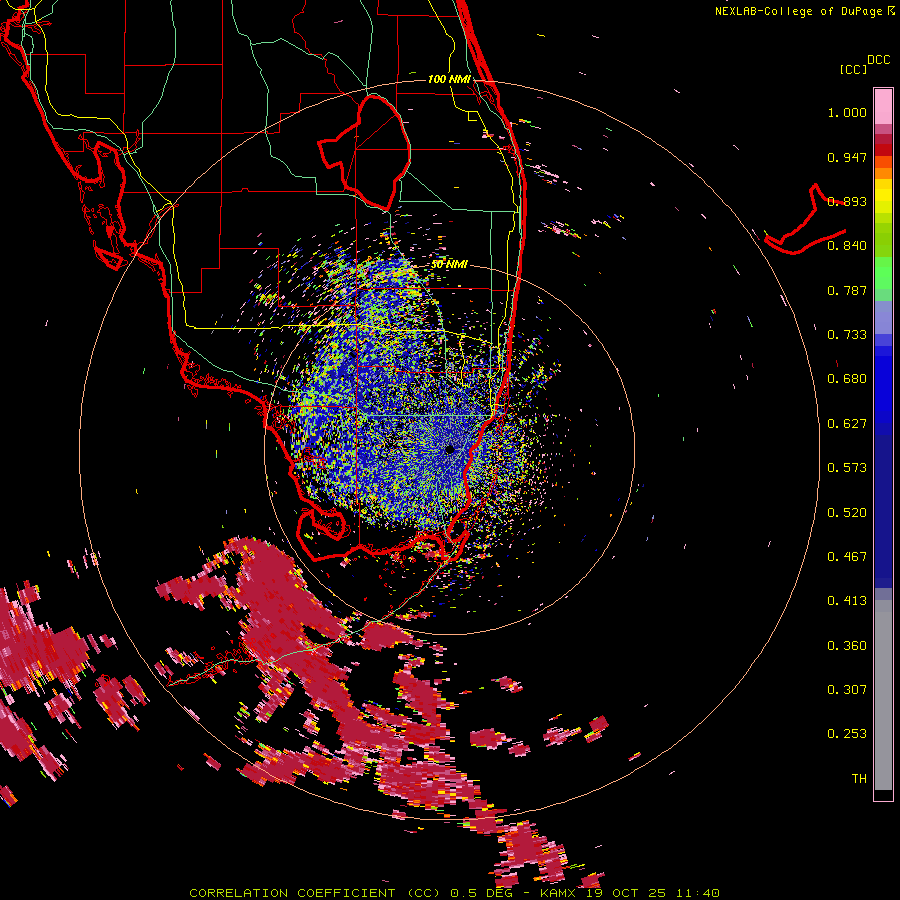Select the 0.360 scale value
Viewport: 900px width, 900px height.
coord(847,646)
